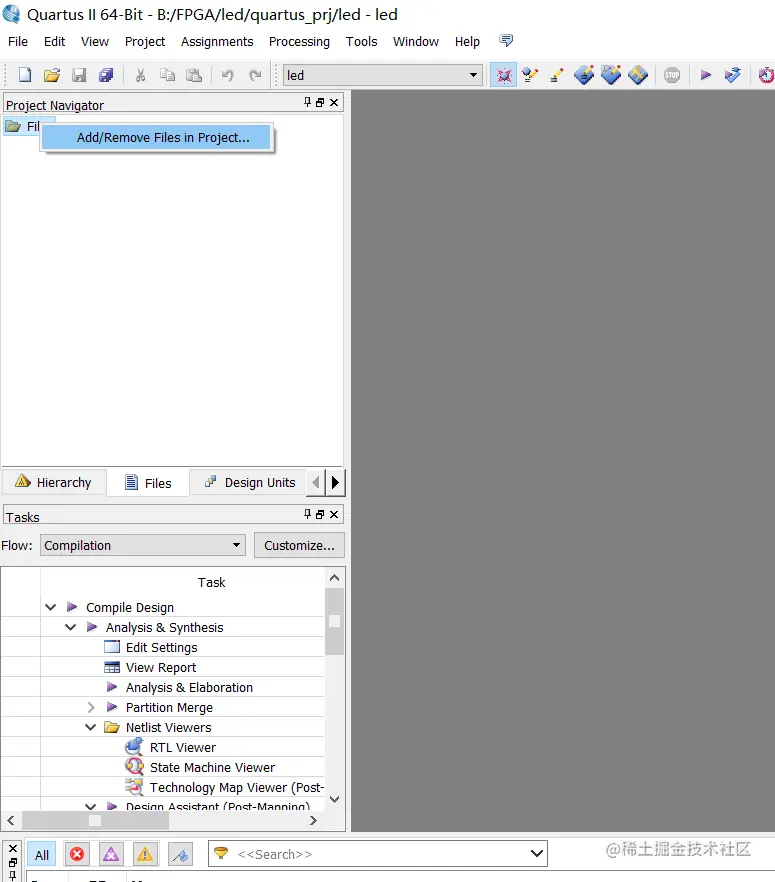The image size is (775, 882).
Task: Open a file using the yellow folder toolbar icon
Action: pyautogui.click(x=52, y=75)
